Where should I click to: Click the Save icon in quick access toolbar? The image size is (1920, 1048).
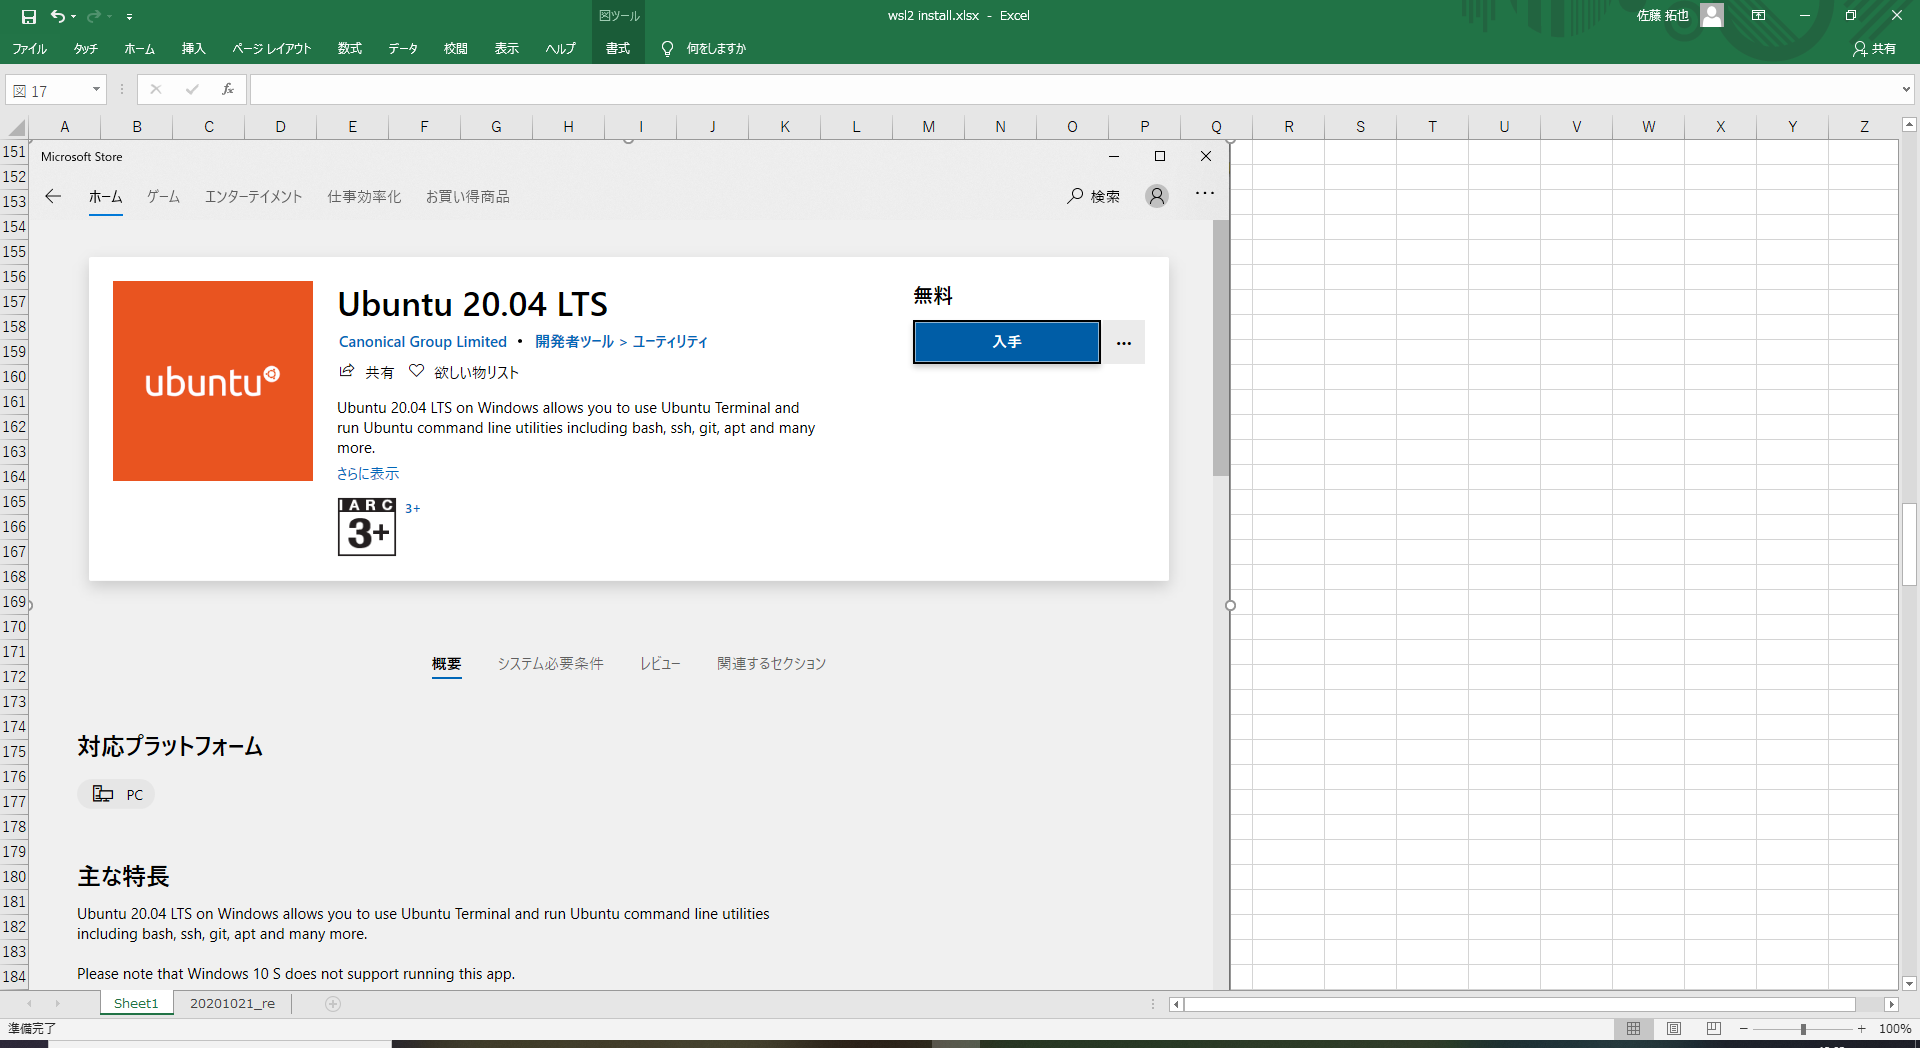click(28, 16)
